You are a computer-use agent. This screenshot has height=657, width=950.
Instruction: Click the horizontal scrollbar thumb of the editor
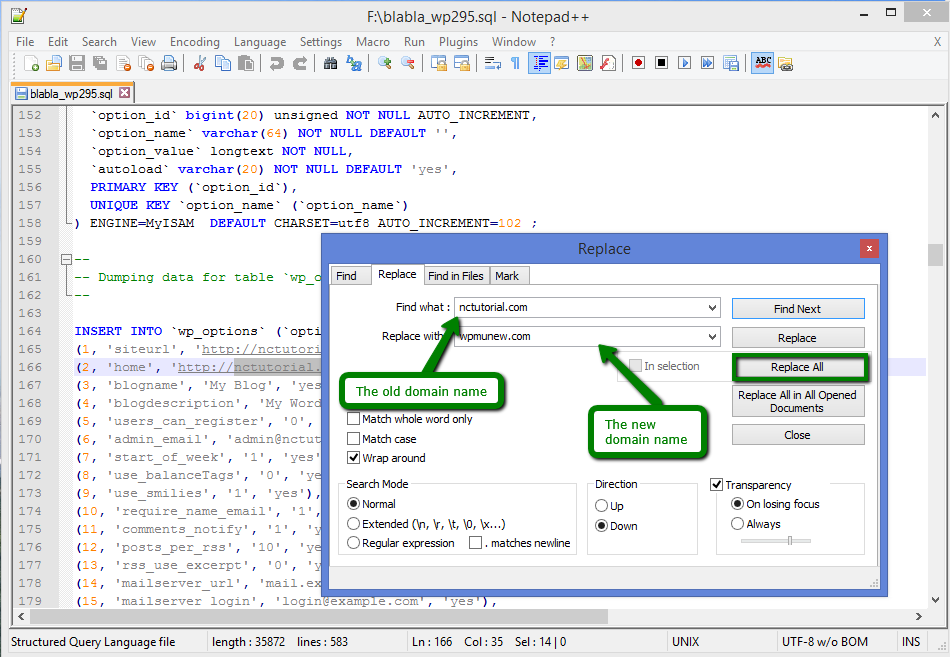coord(319,616)
